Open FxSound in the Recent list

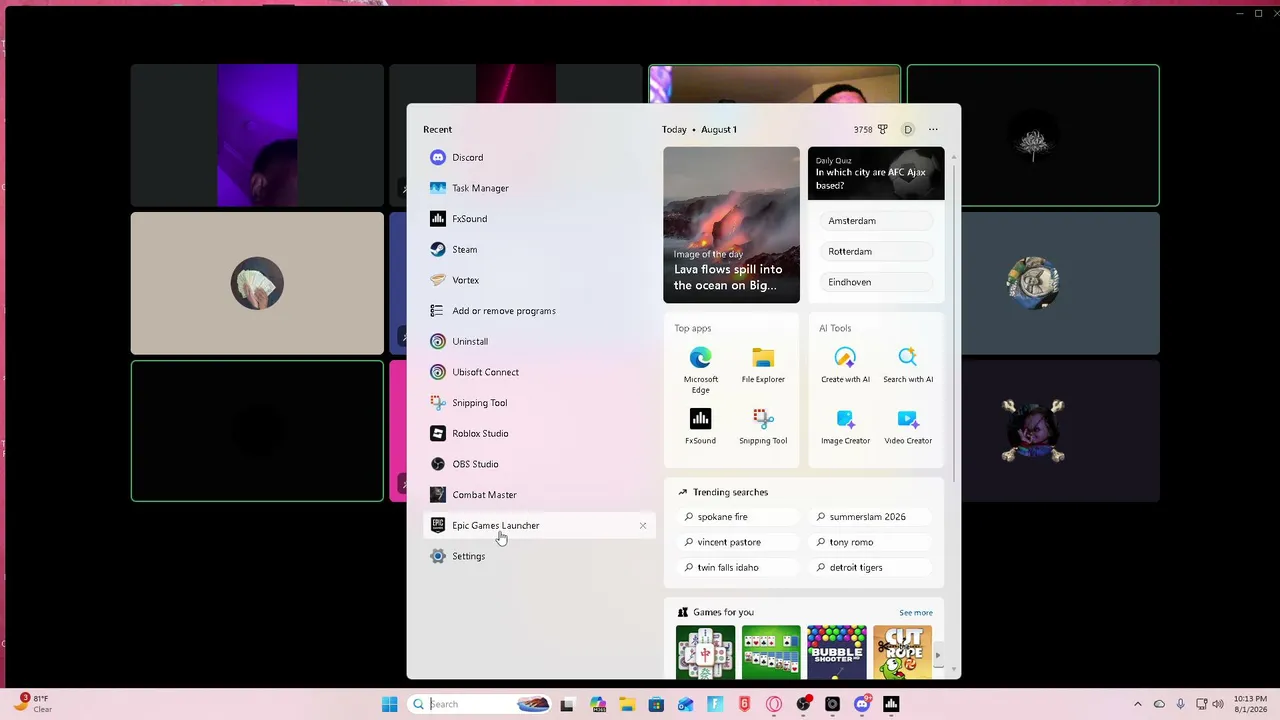(x=539, y=219)
